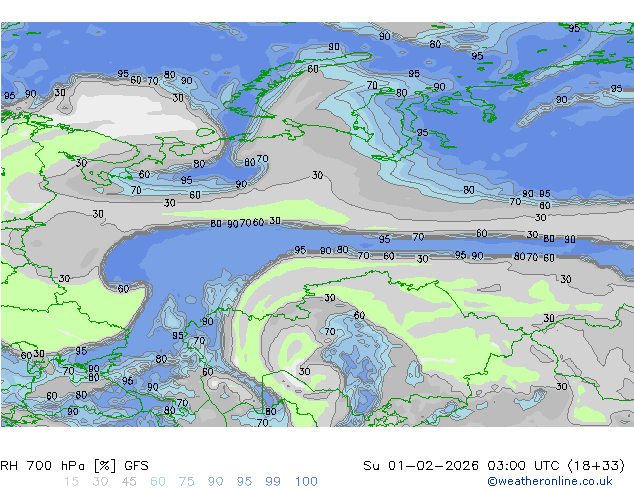Viewport: 634px width, 490px height.
Task: Select the legend value 15
Action: (71, 482)
